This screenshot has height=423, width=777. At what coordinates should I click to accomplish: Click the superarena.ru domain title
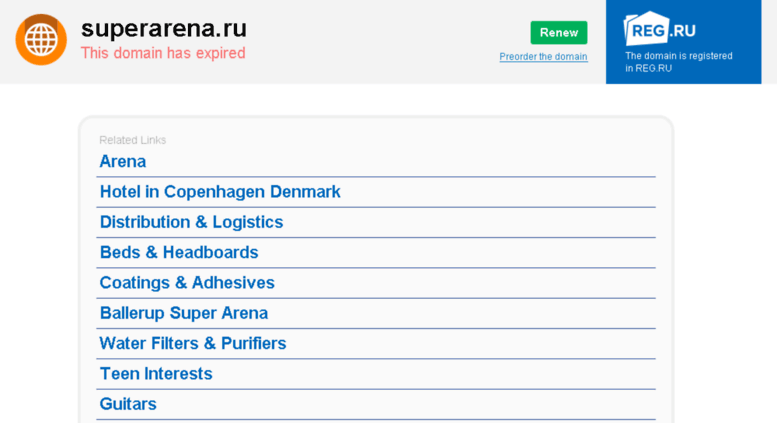click(x=164, y=28)
